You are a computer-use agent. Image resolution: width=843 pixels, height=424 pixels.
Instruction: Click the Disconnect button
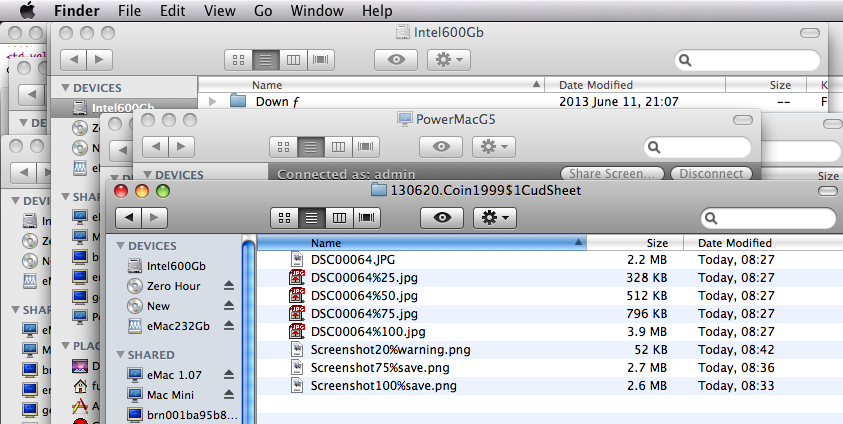tap(711, 174)
